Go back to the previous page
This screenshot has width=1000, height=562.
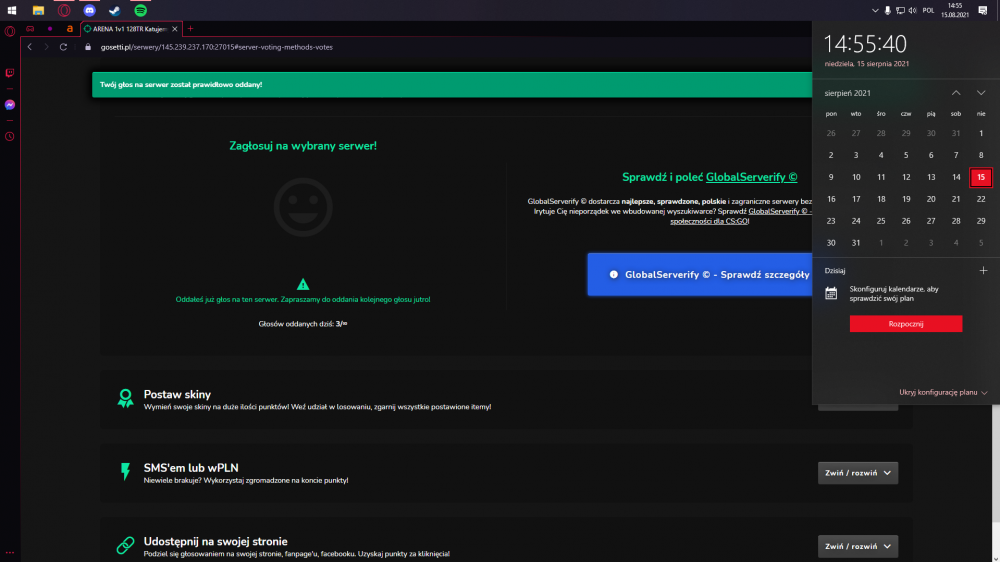tap(29, 47)
